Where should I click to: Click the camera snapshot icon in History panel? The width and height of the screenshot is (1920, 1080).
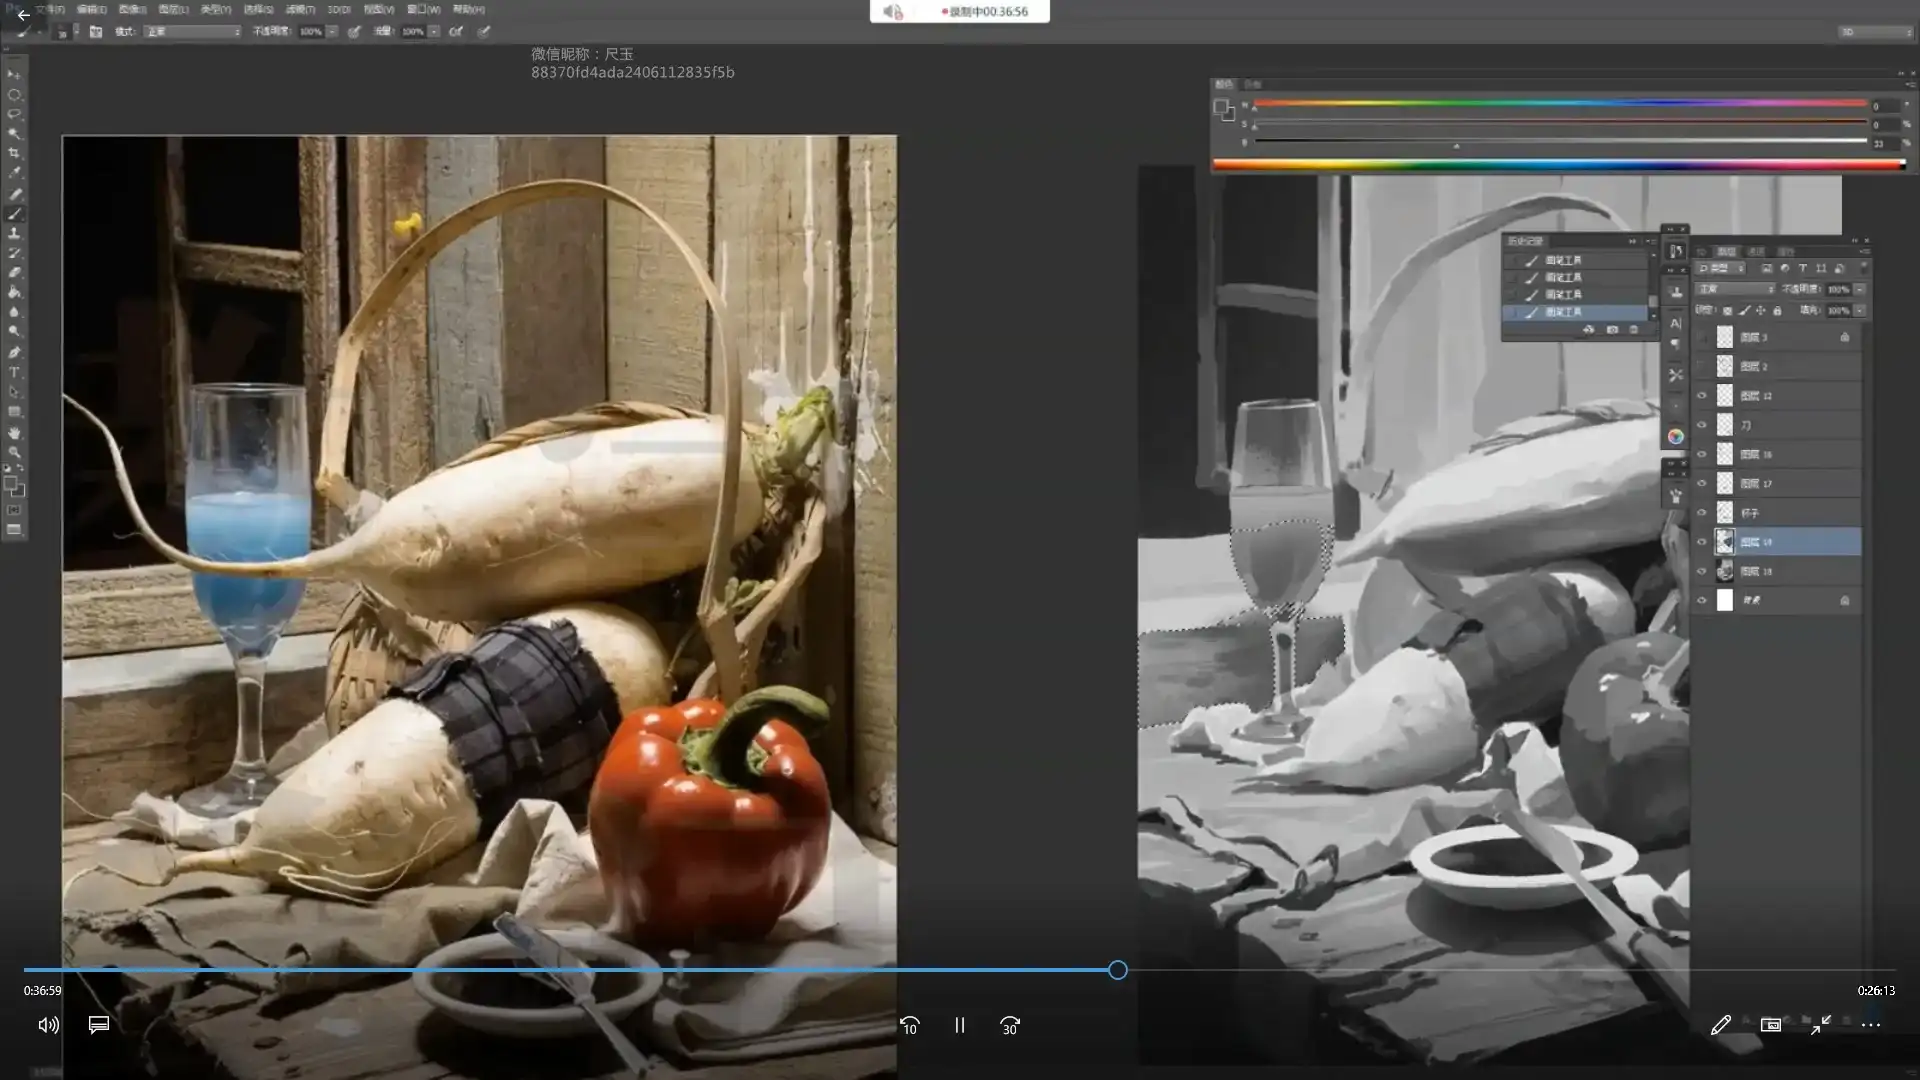click(x=1612, y=330)
